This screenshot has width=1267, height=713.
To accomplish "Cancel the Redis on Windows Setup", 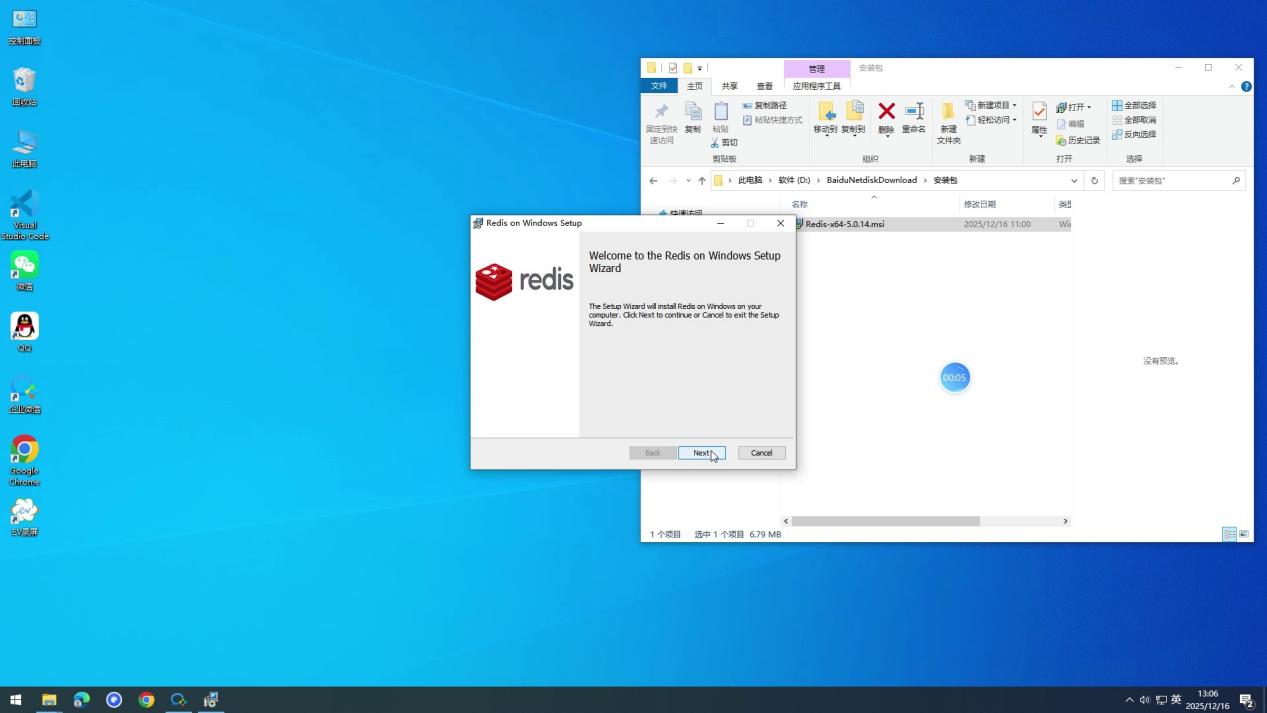I will [761, 452].
